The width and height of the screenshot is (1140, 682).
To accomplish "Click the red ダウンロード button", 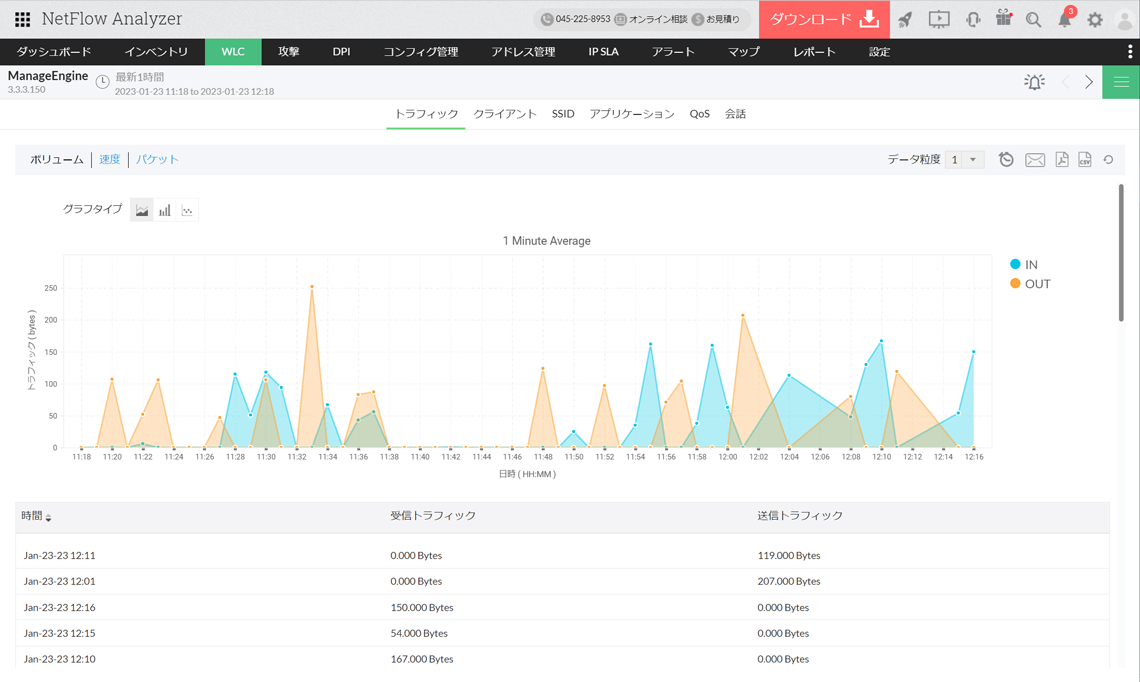I will (x=824, y=20).
